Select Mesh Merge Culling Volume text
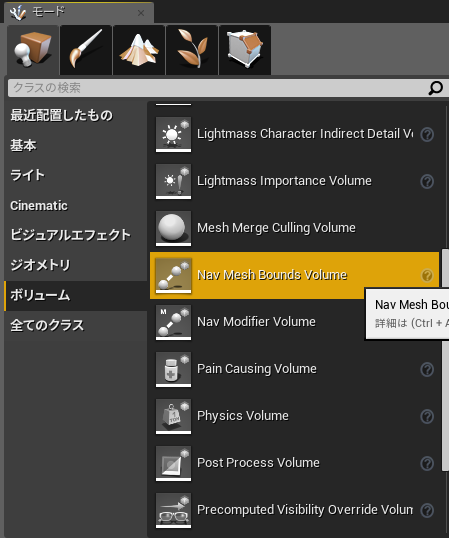The width and height of the screenshot is (449, 538). point(276,228)
